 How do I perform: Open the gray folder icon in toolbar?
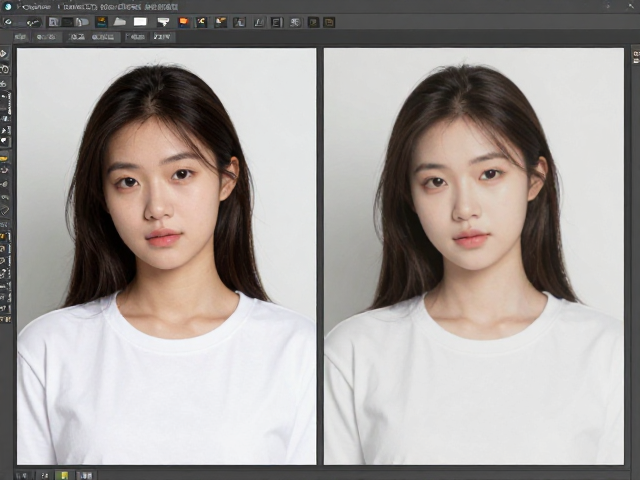[x=120, y=22]
